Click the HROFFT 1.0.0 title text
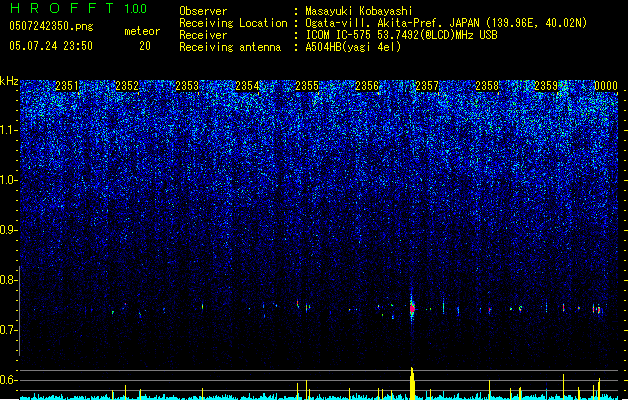Viewport: 629px width, 400px height. pos(79,8)
